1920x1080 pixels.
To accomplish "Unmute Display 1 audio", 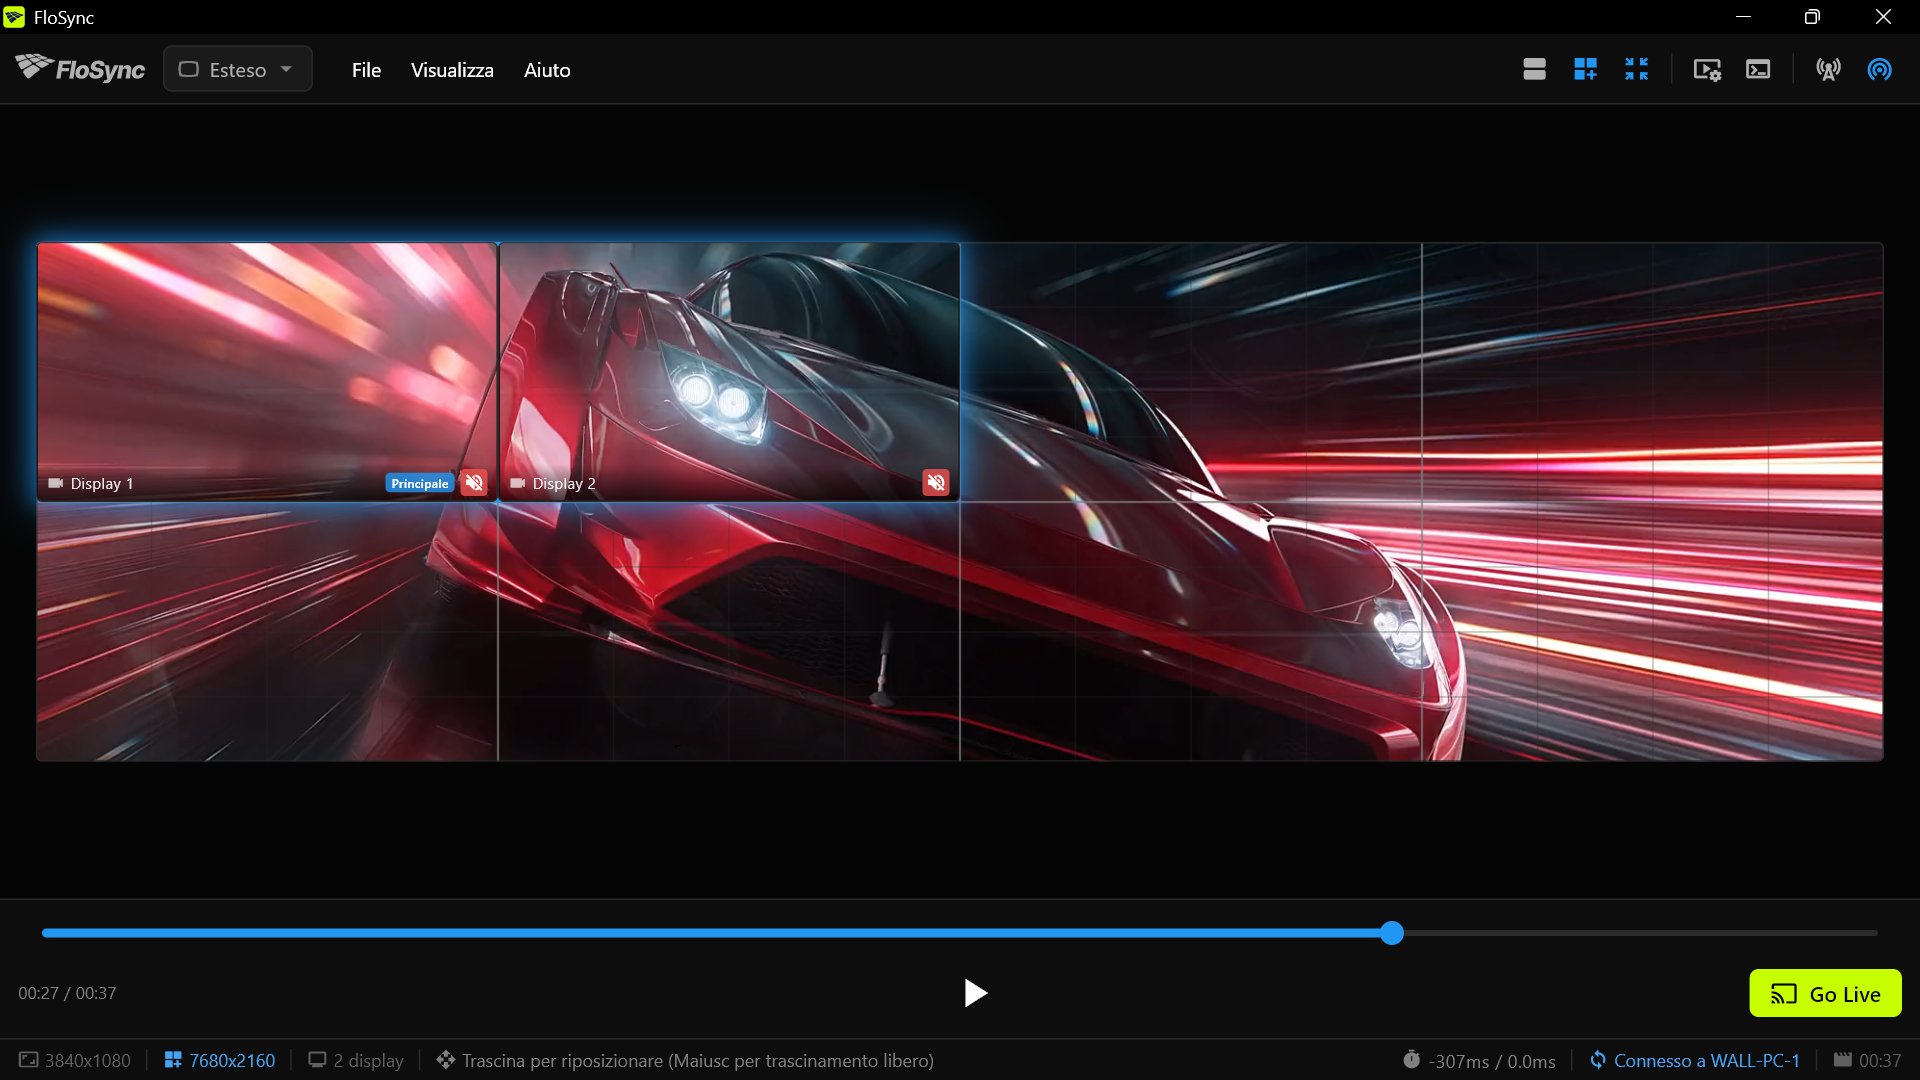I will (474, 483).
